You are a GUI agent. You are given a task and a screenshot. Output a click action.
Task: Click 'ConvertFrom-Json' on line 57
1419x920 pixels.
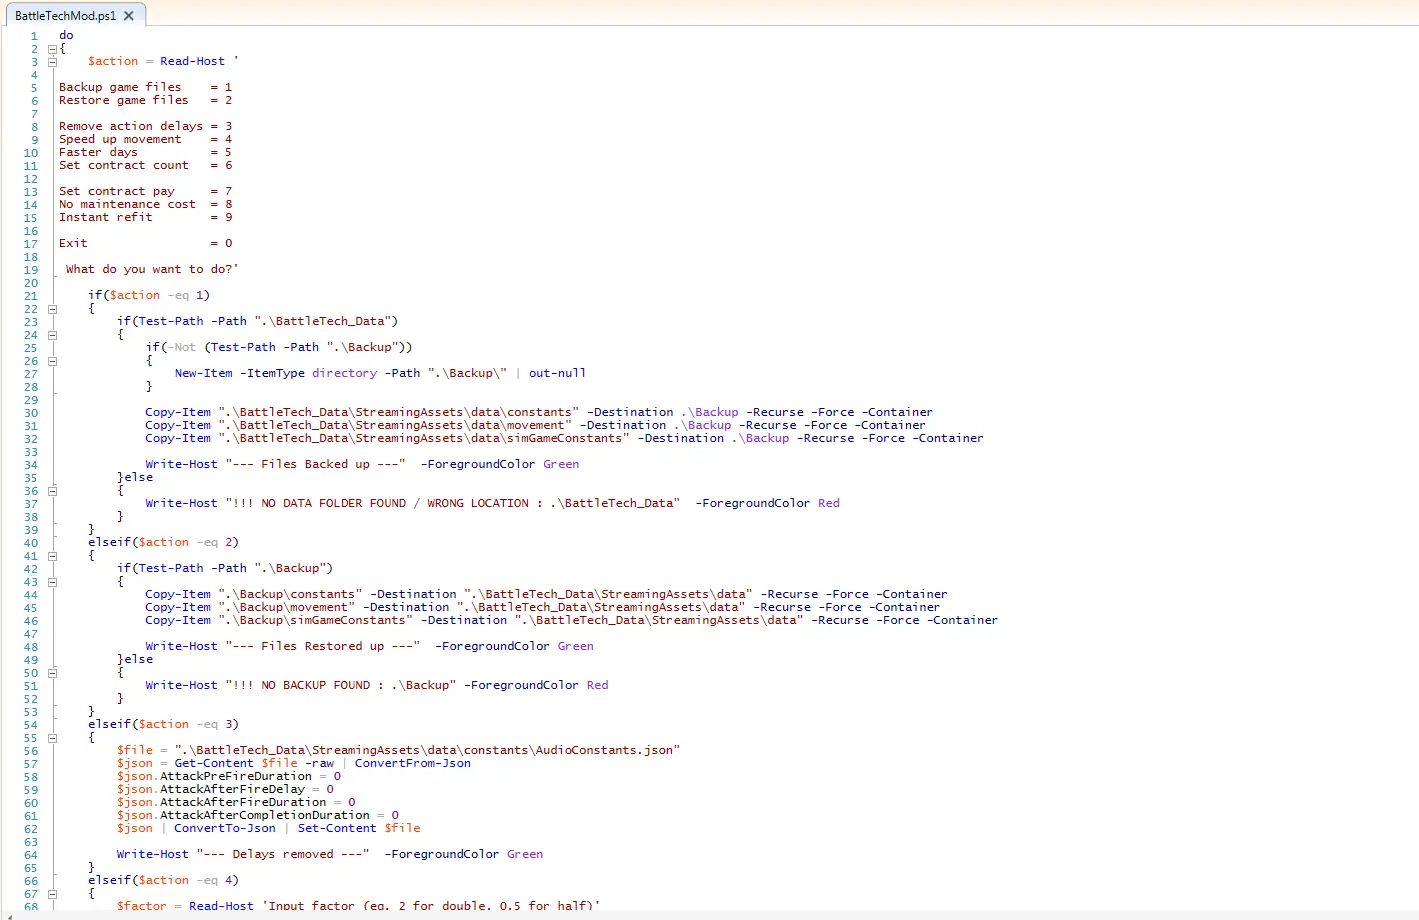[412, 763]
